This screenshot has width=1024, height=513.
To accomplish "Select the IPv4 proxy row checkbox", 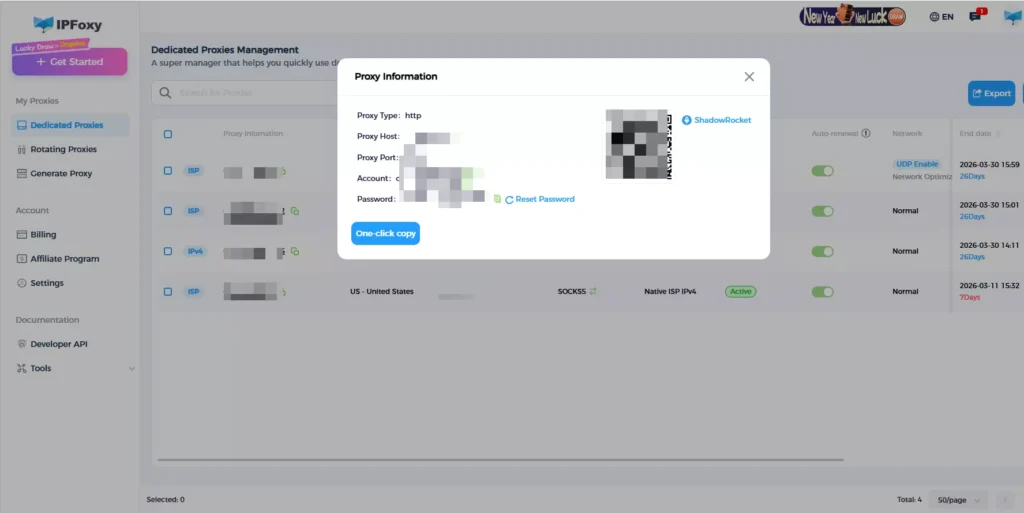I will click(x=168, y=252).
